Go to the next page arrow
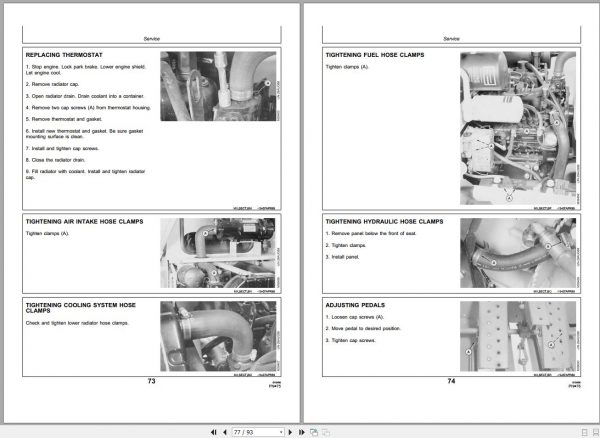The image size is (600, 438). 290,432
